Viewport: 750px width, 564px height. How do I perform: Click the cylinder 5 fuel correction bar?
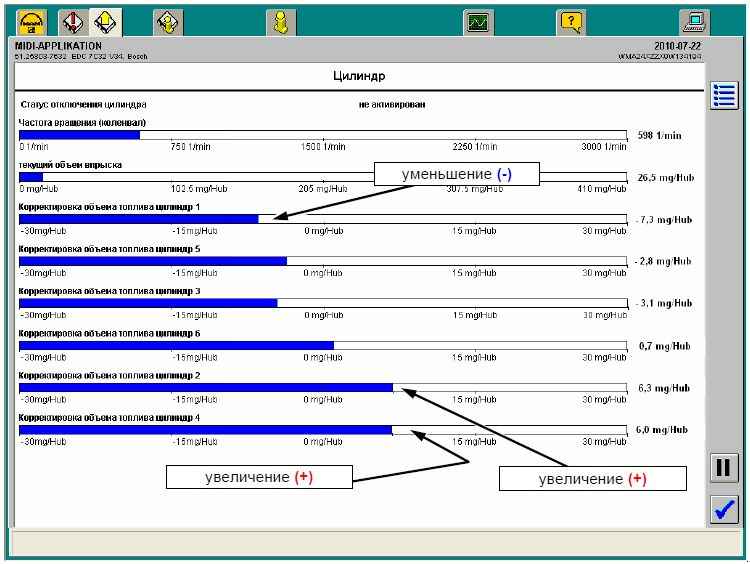(x=323, y=261)
